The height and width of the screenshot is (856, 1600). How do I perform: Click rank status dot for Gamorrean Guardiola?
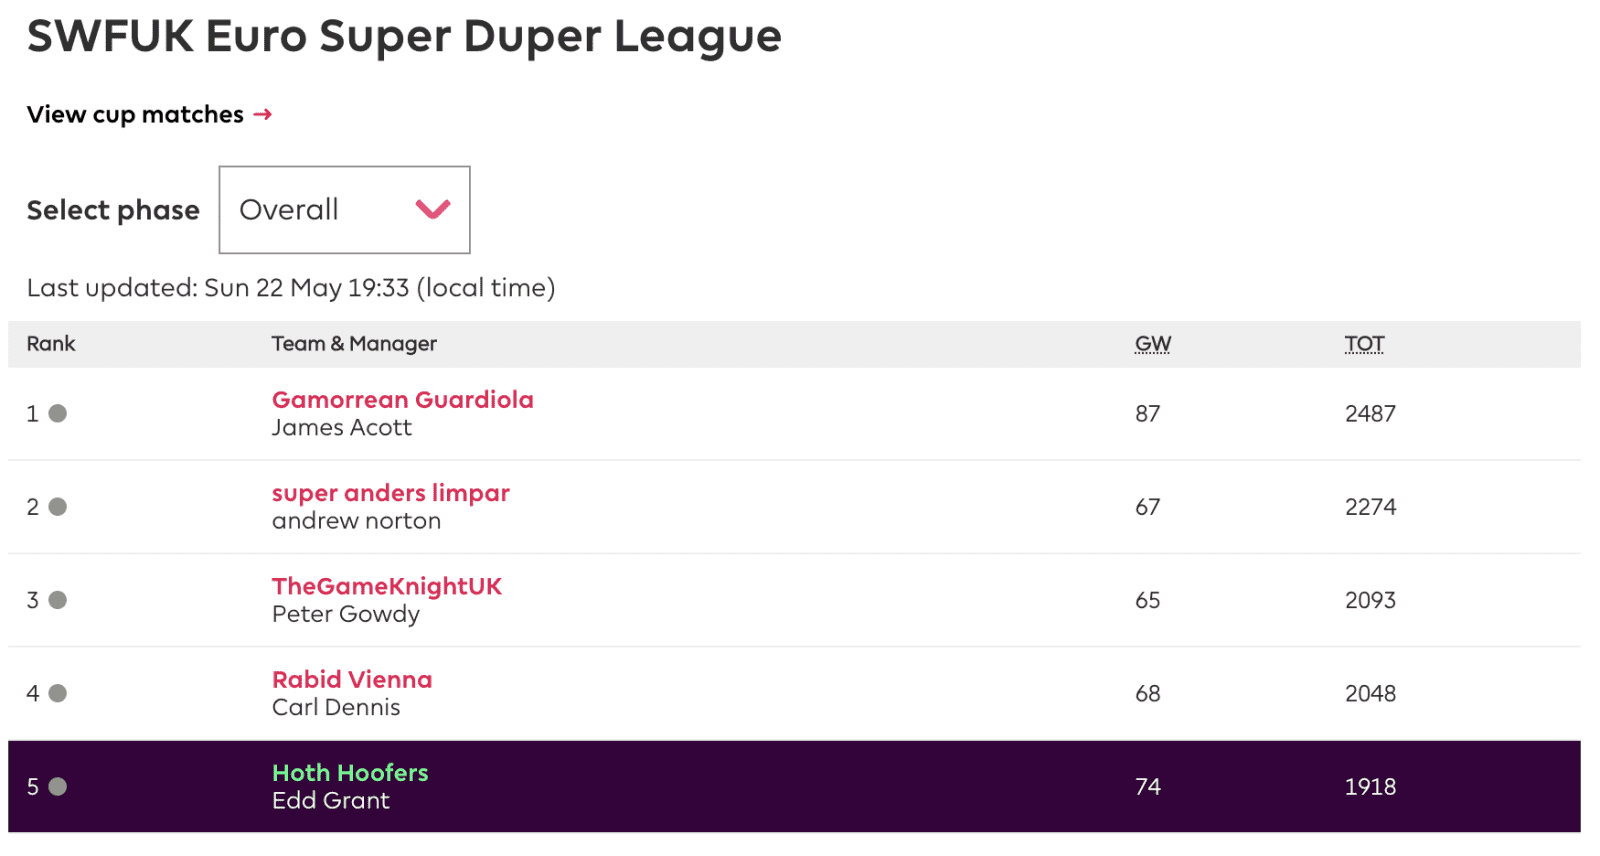point(58,413)
